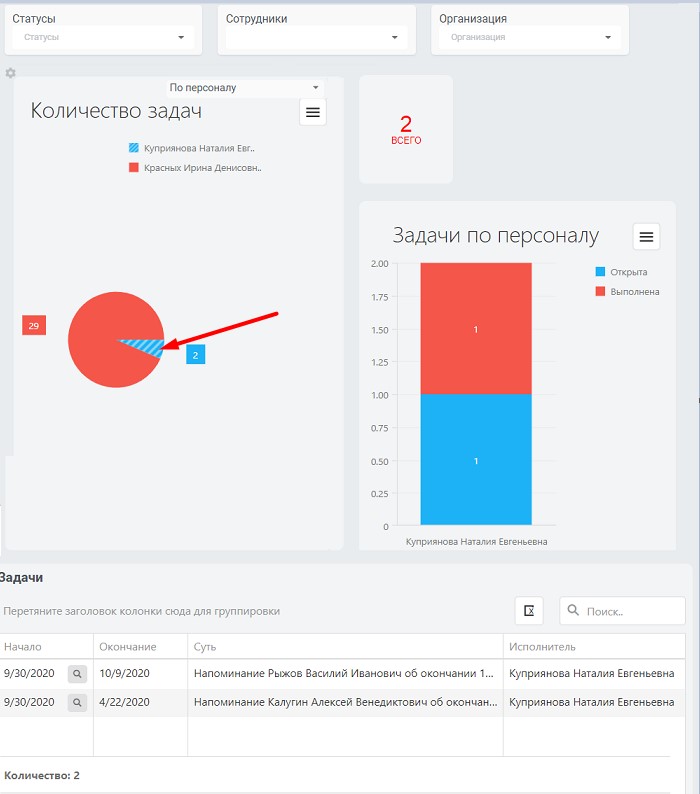
Task: Focus the Поиск search input field
Action: 622,611
